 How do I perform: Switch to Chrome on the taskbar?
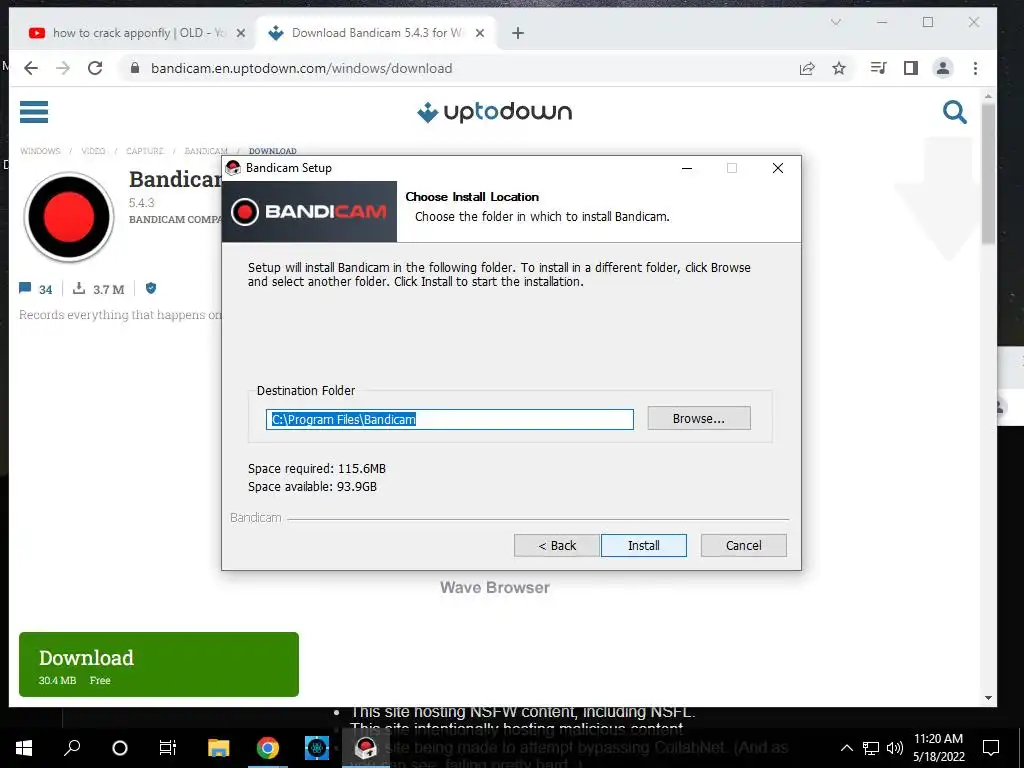[x=268, y=748]
